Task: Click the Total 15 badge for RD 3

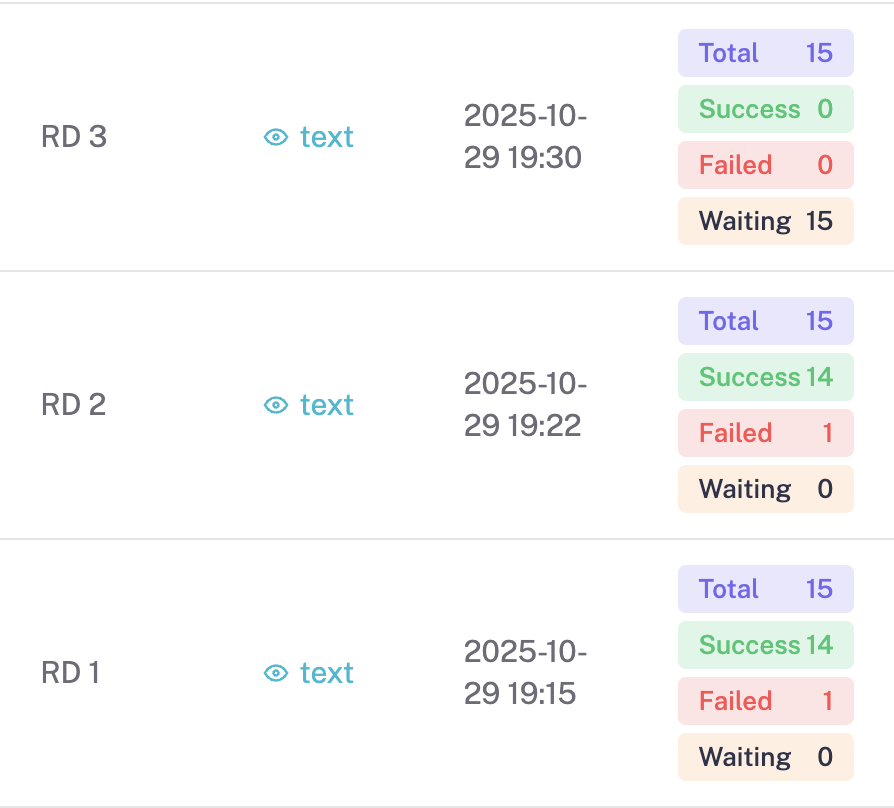Action: 765,53
